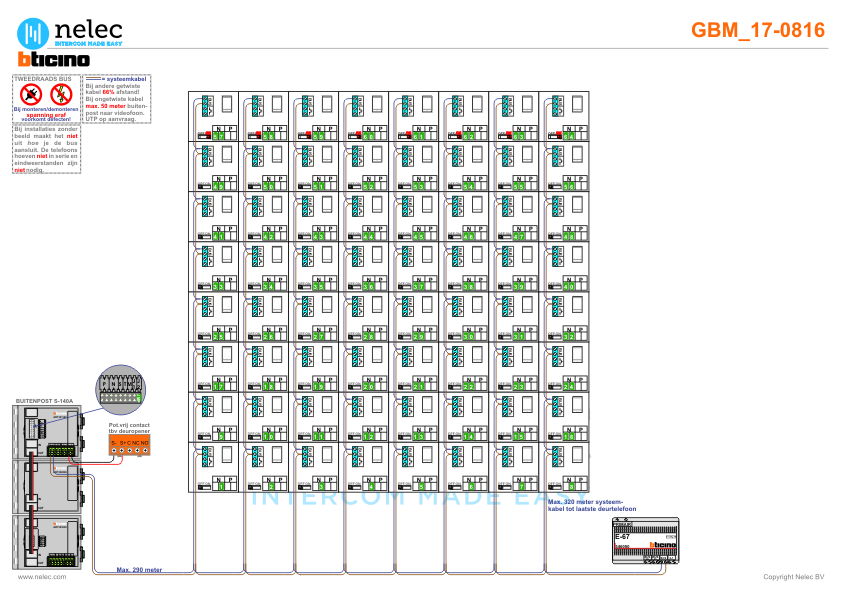Click the Copyright Nelec BV text
Viewport: 841px width, 595px height.
click(793, 577)
